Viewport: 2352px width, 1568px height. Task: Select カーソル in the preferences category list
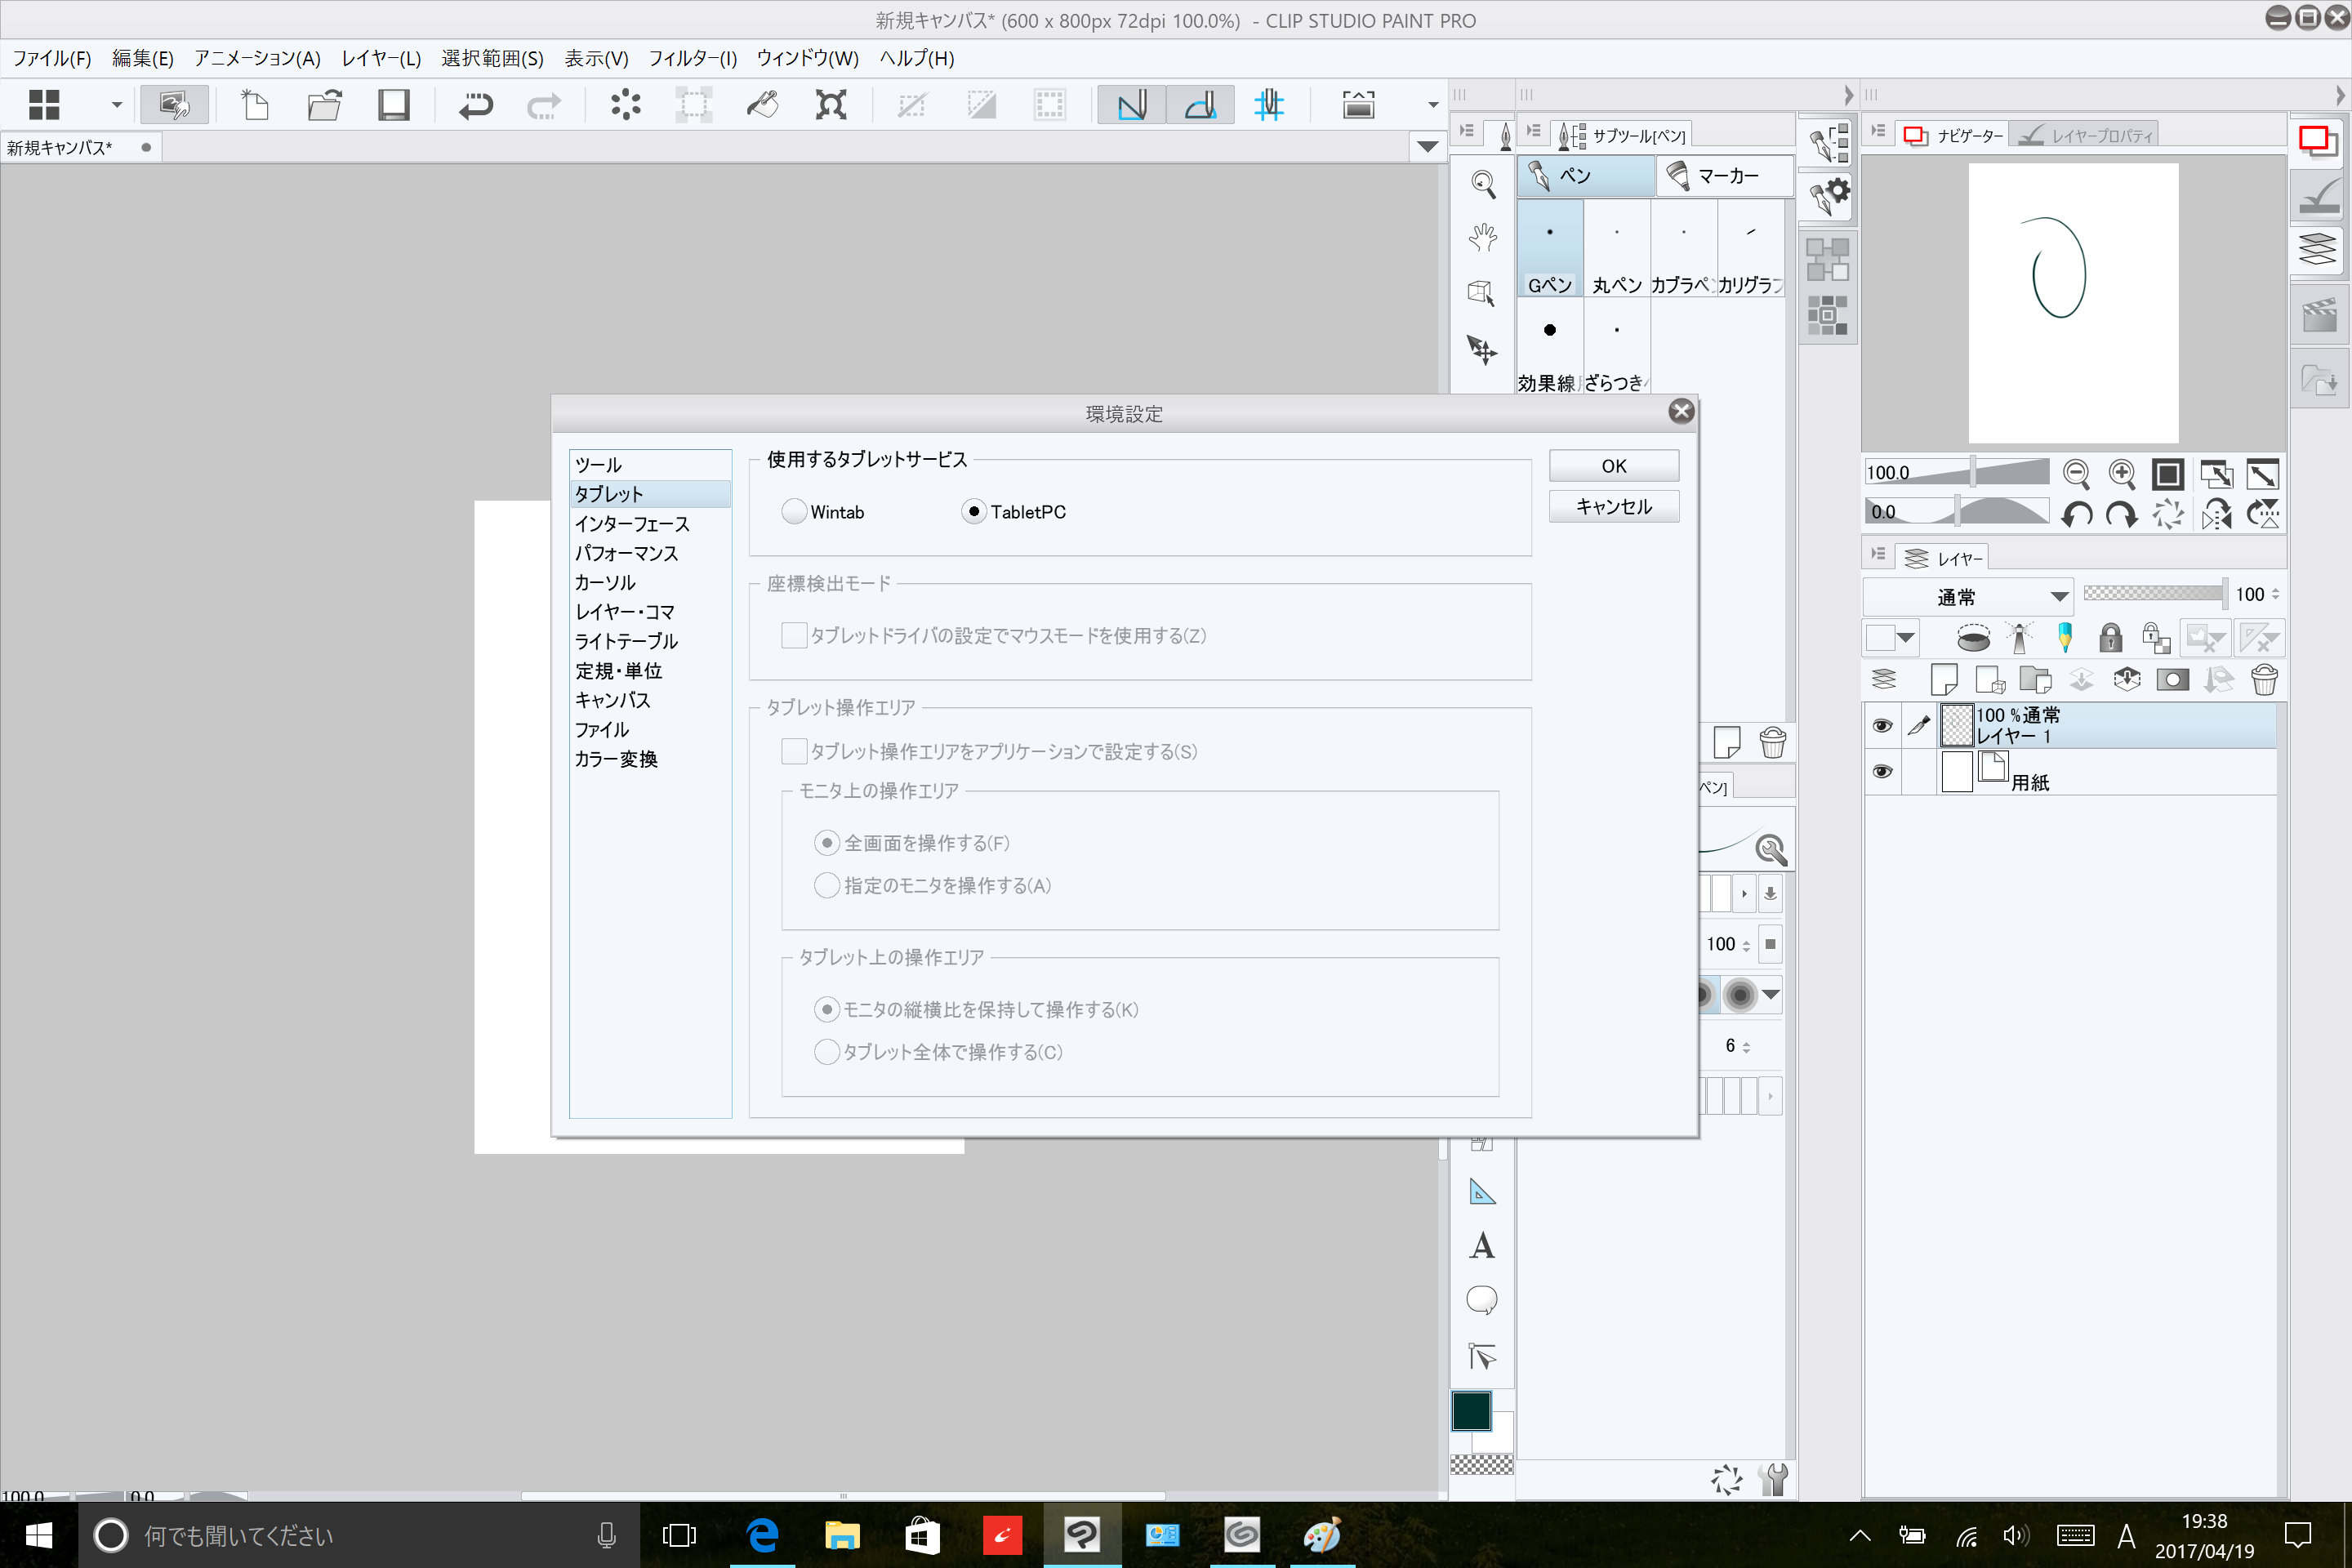coord(605,583)
